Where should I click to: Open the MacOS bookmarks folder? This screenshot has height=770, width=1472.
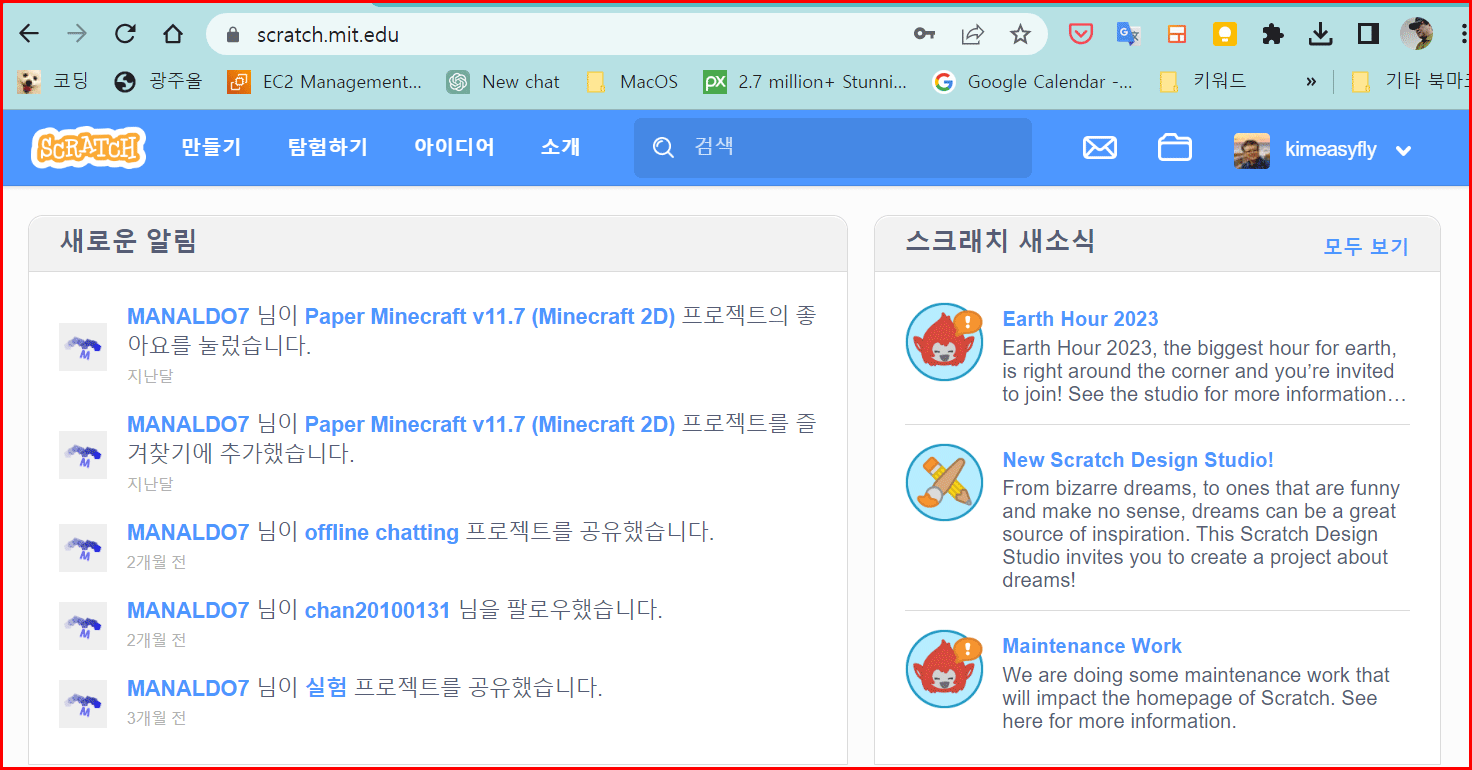(632, 82)
